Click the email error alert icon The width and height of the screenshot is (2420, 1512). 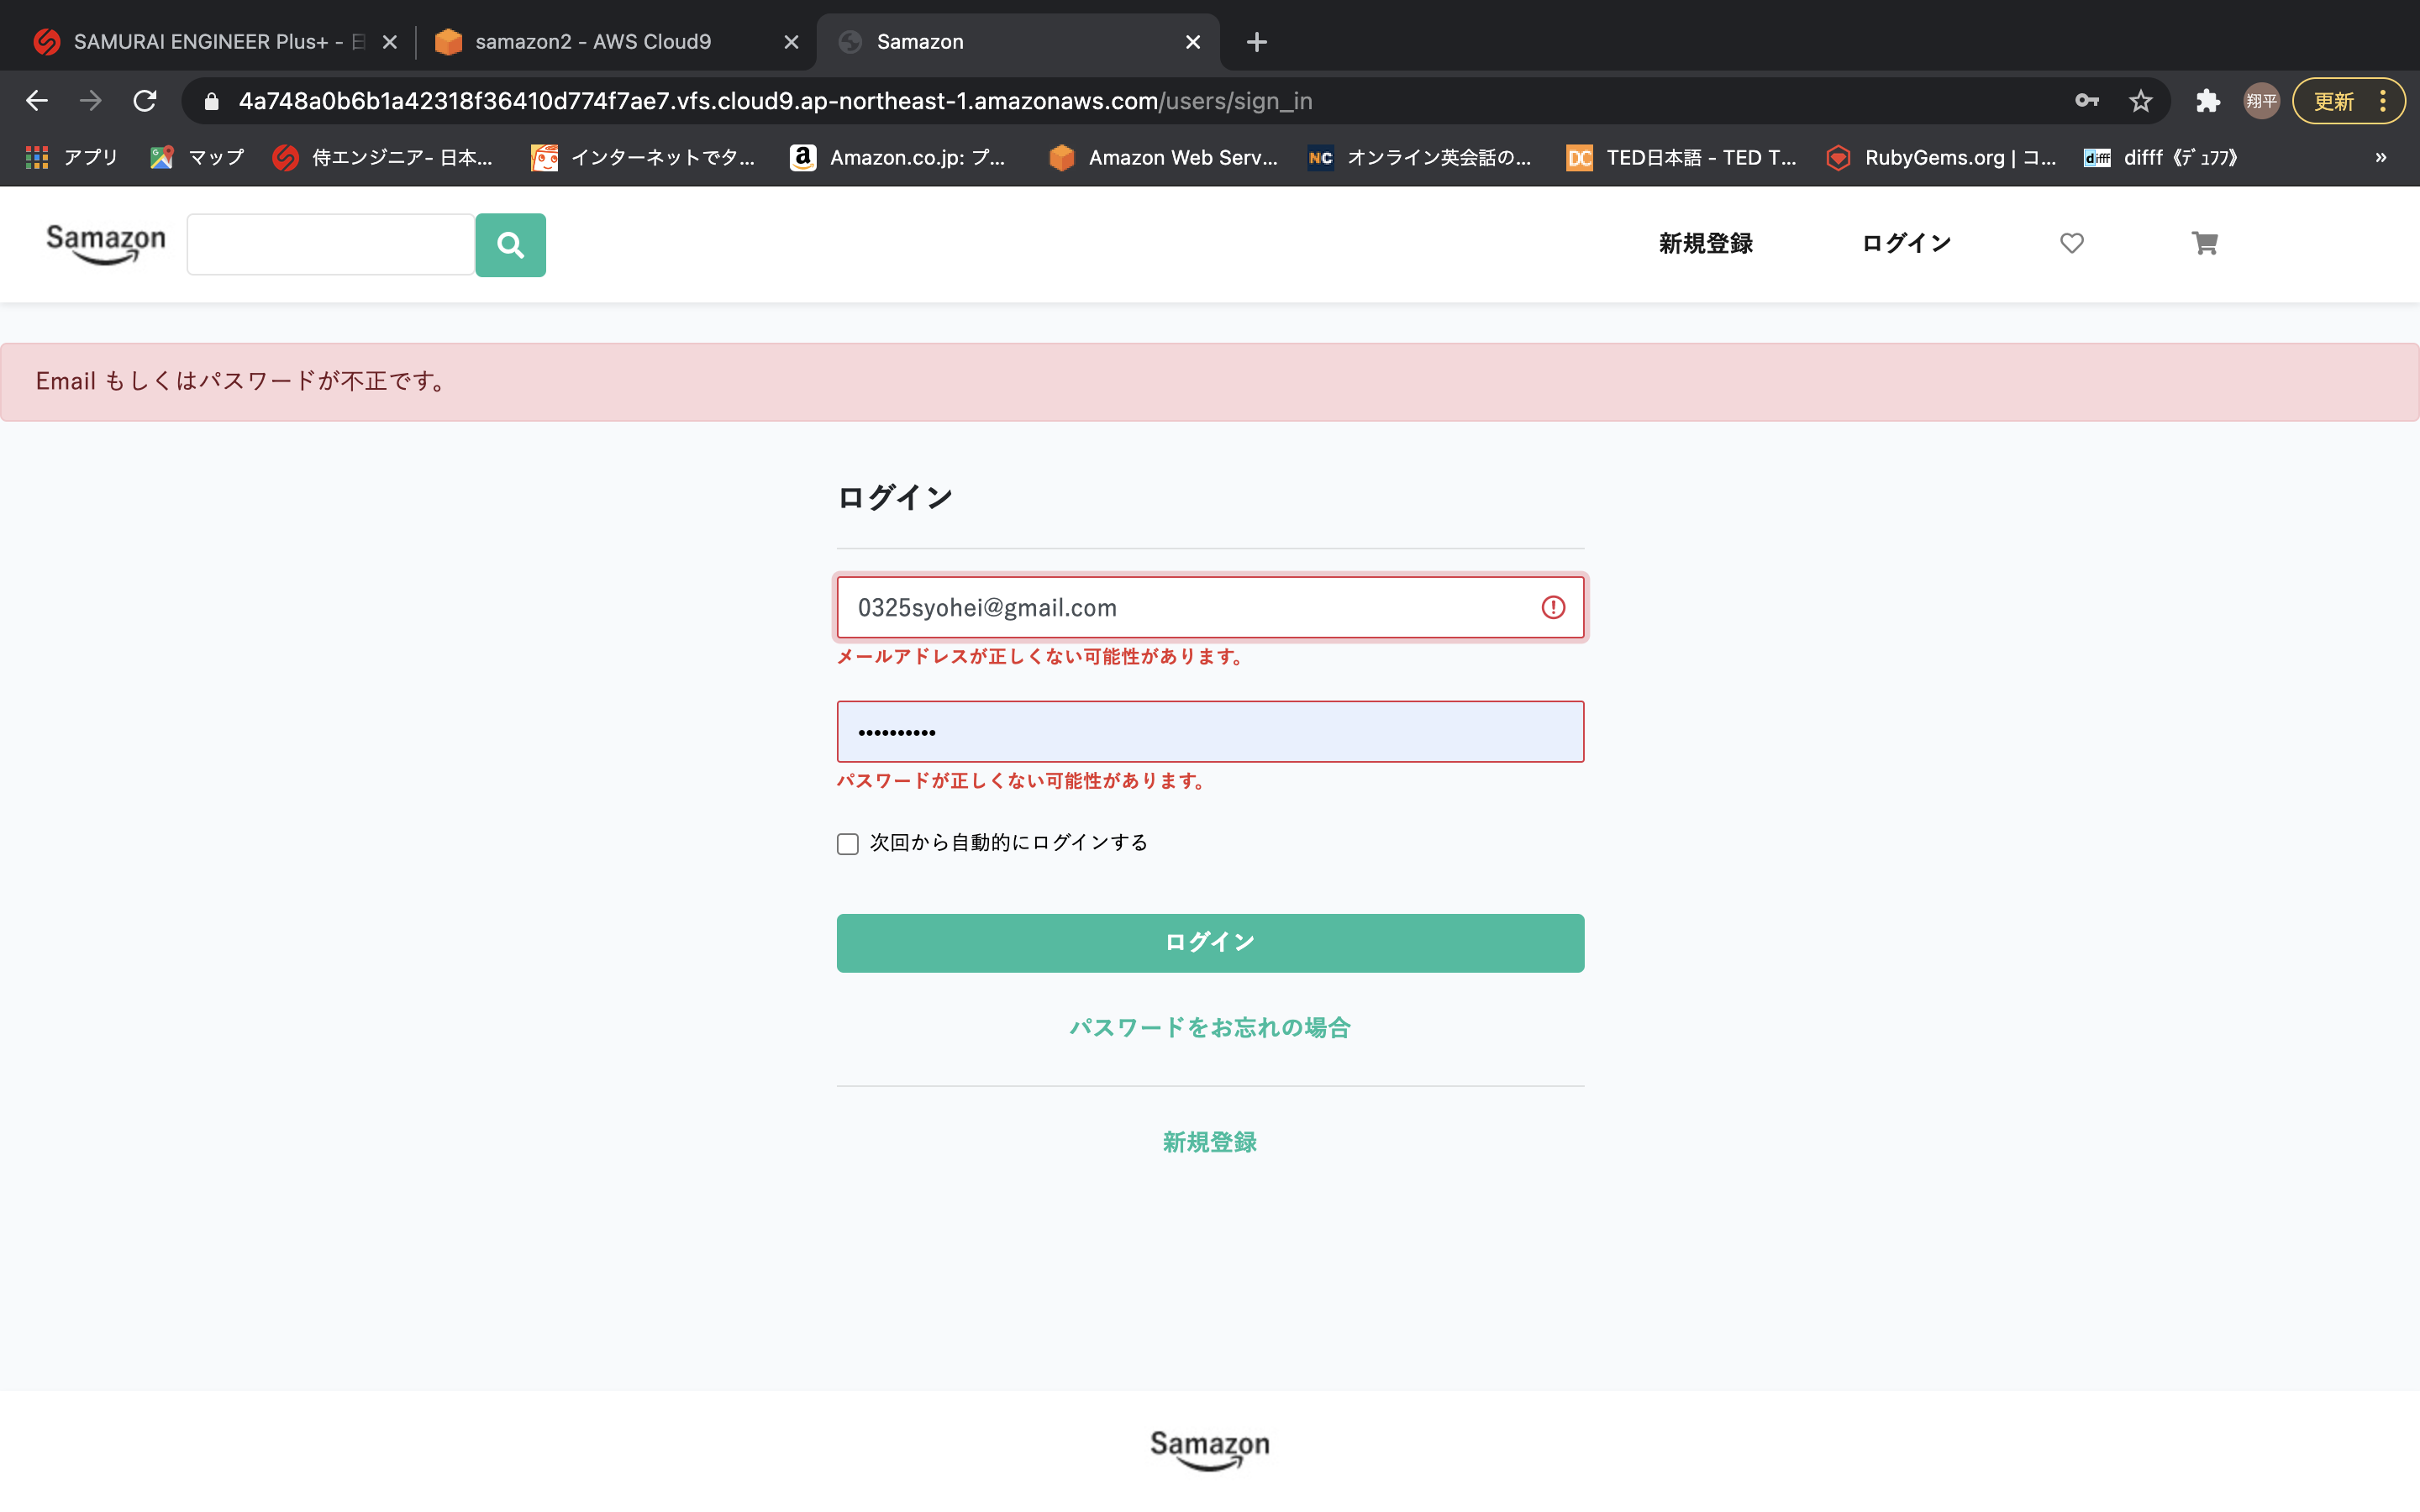click(1553, 606)
